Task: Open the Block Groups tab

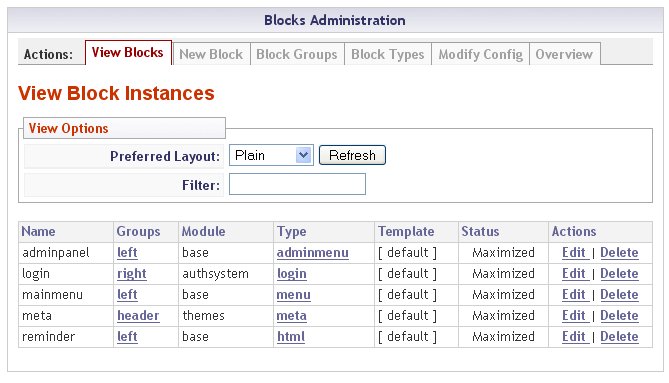Action: [x=297, y=54]
